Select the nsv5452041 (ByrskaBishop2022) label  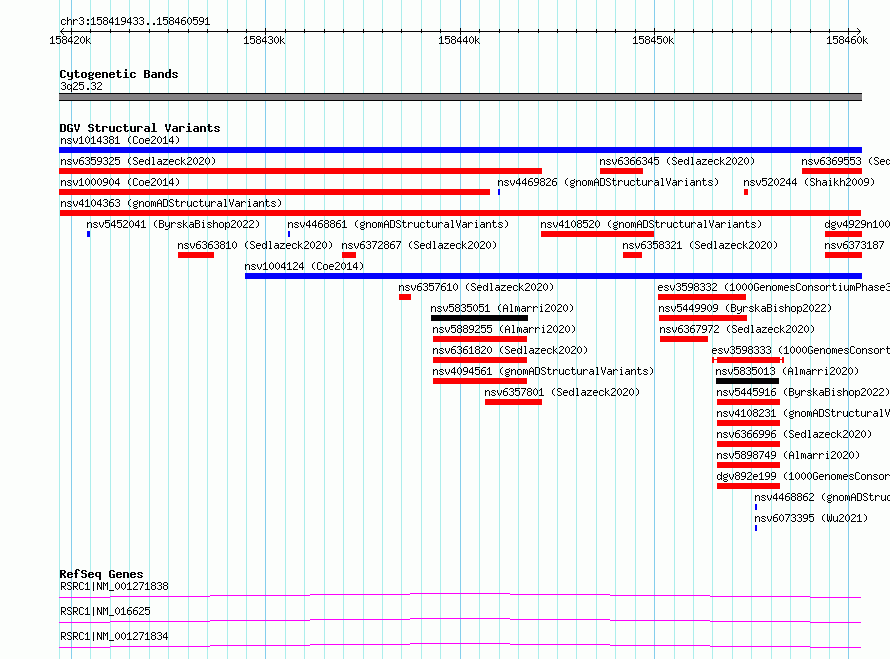pyautogui.click(x=173, y=224)
